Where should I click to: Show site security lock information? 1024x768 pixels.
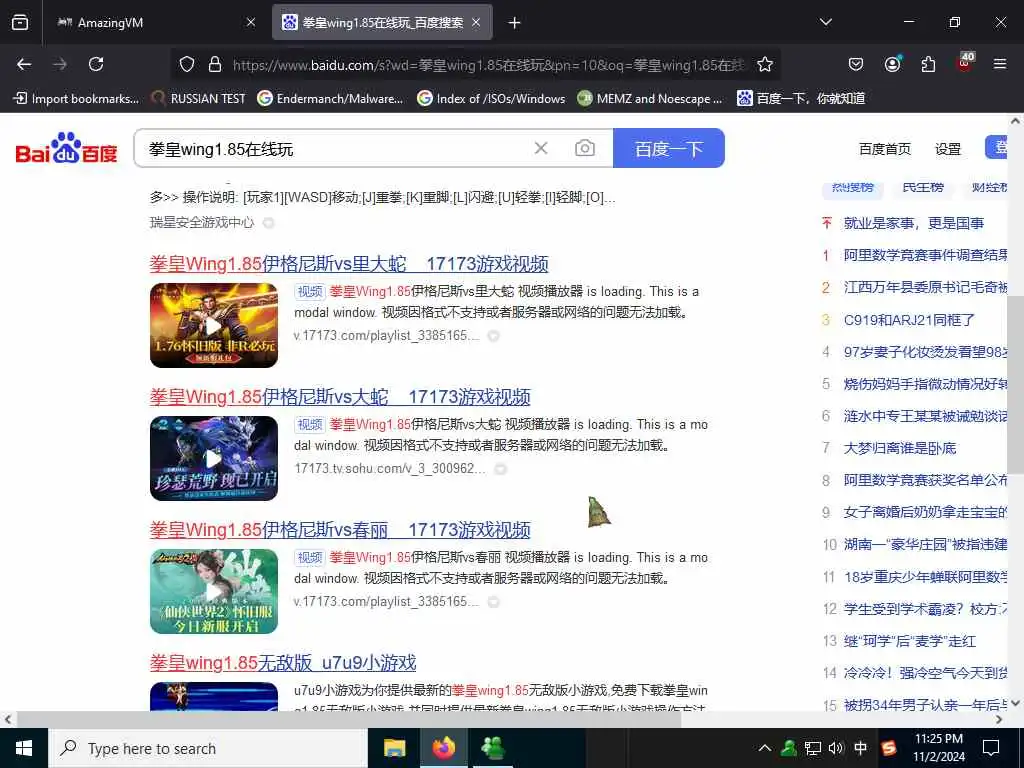pos(215,64)
